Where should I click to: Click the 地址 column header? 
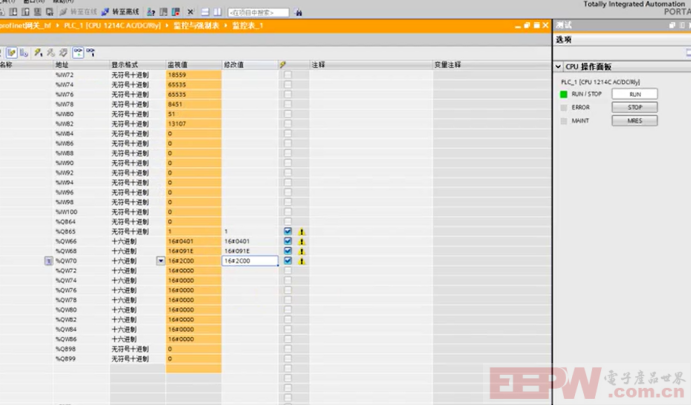tap(82, 65)
